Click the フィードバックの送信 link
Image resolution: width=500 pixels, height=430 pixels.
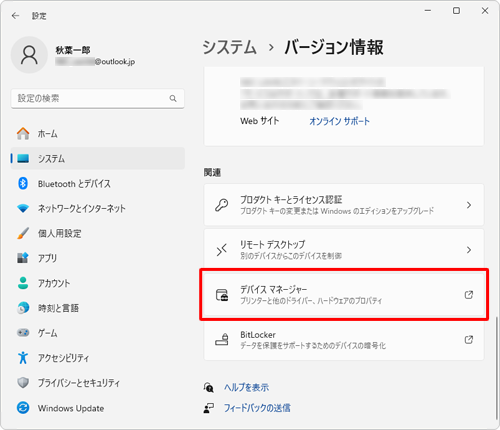tap(257, 408)
